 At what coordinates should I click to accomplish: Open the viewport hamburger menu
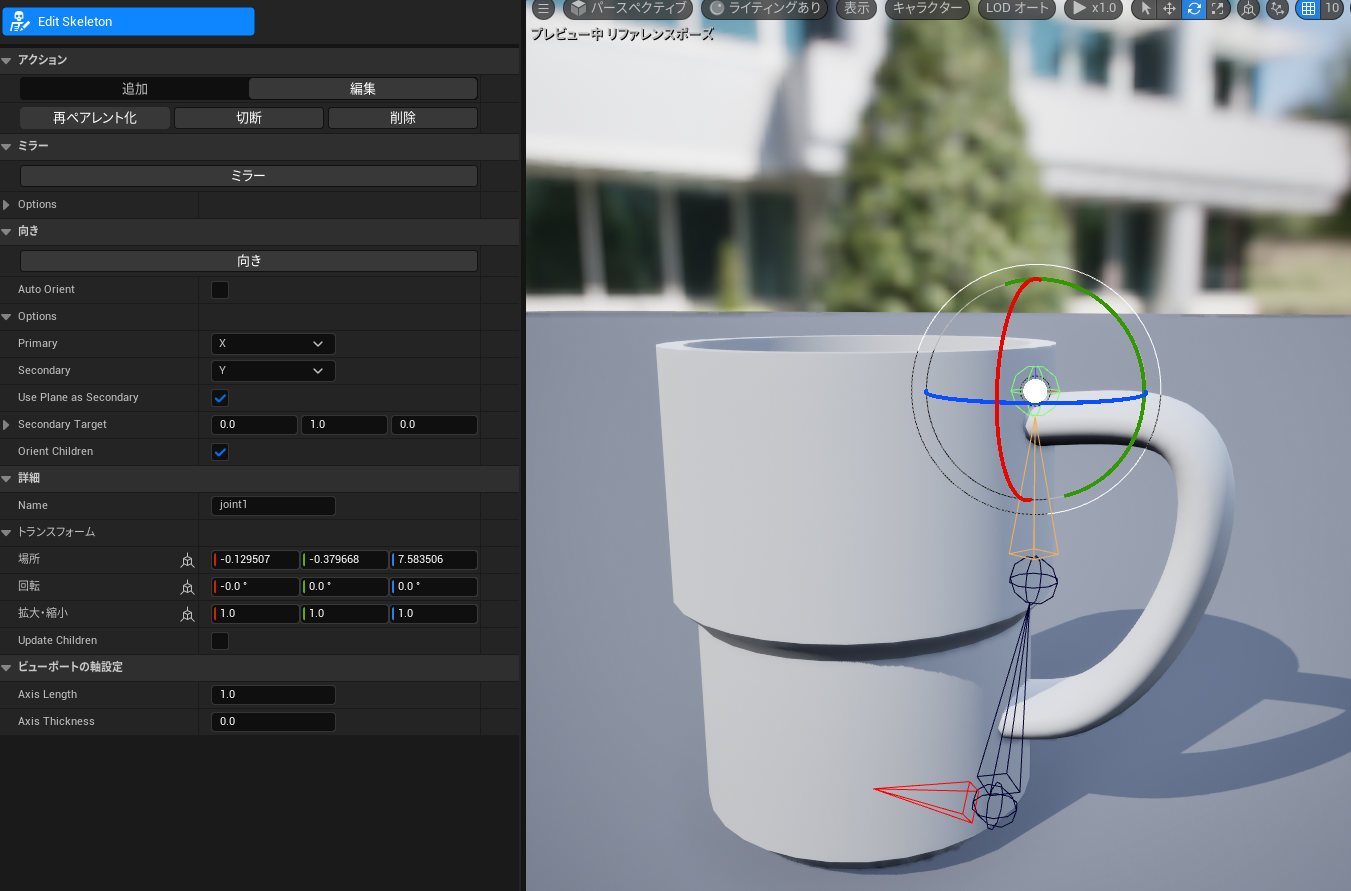point(543,9)
